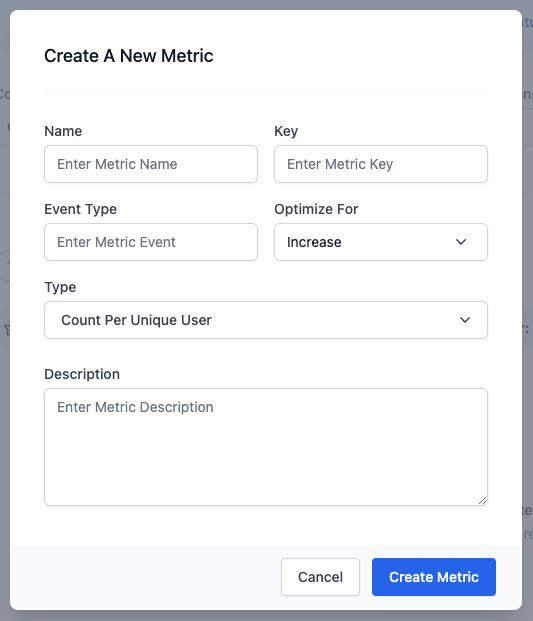Image resolution: width=533 pixels, height=621 pixels.
Task: Focus the Enter Metric Key field
Action: (x=381, y=164)
